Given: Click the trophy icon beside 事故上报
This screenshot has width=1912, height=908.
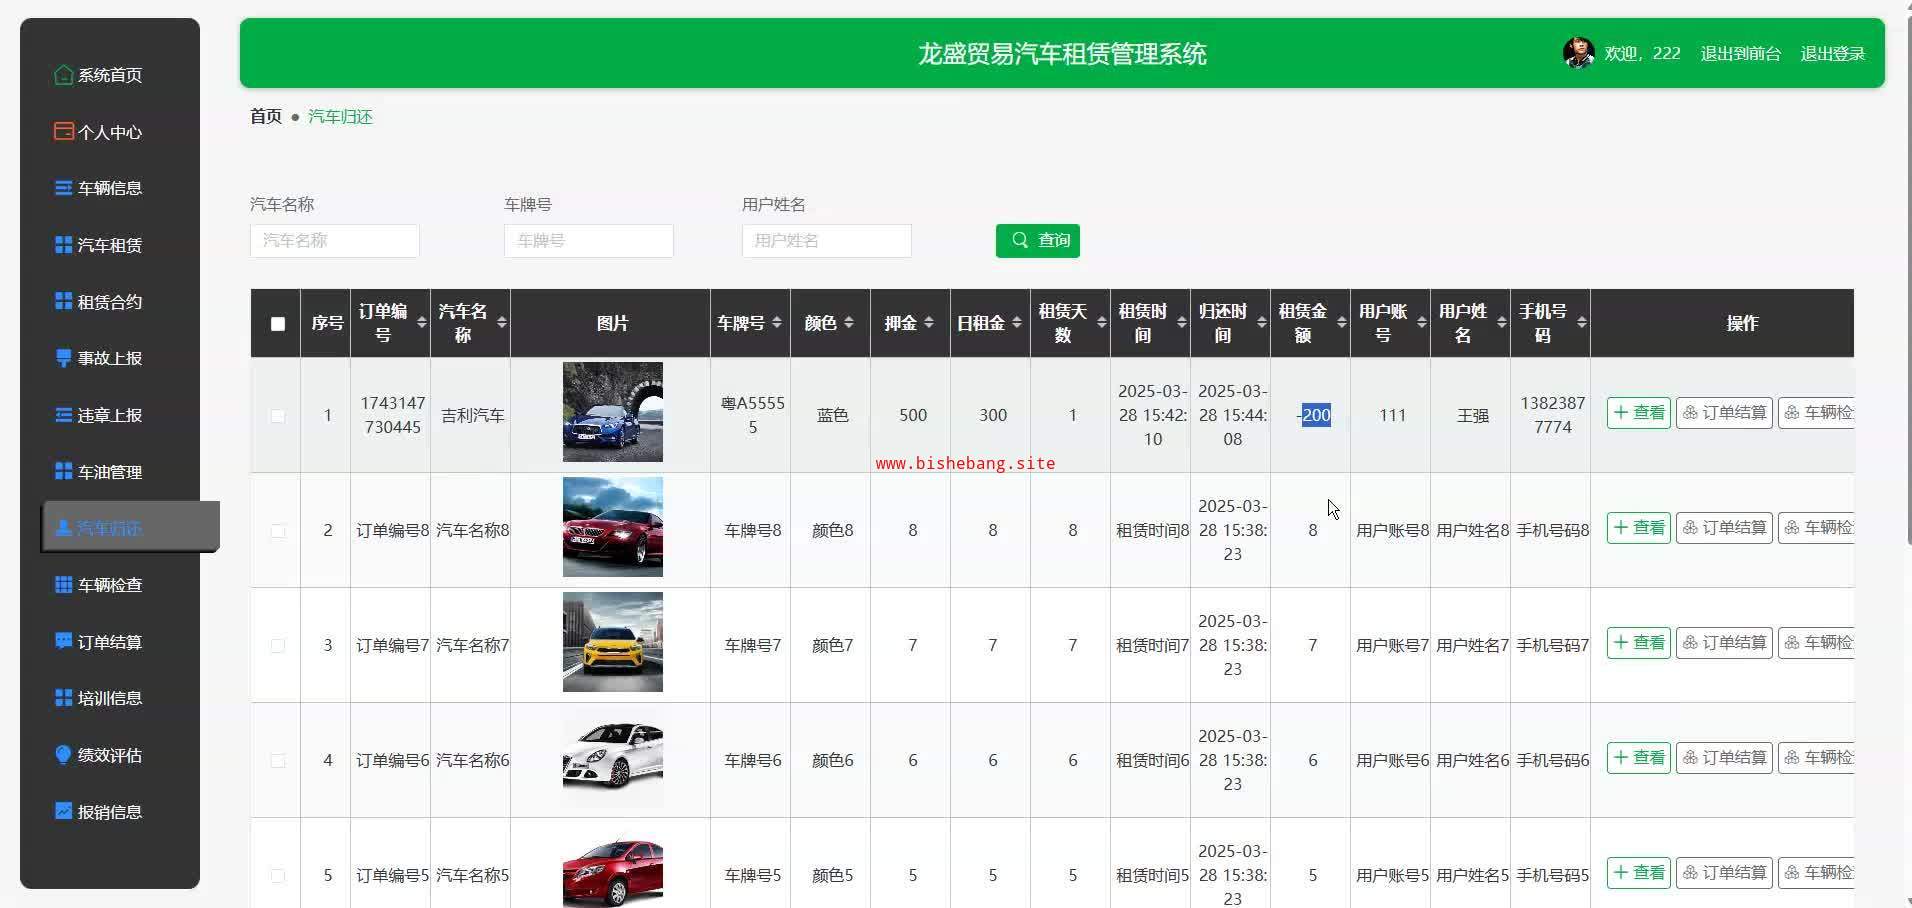Looking at the screenshot, I should tap(63, 358).
